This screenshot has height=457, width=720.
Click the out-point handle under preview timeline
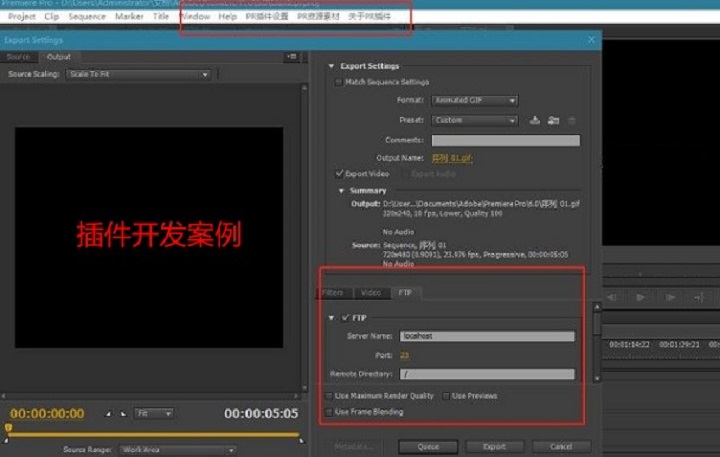click(x=302, y=441)
